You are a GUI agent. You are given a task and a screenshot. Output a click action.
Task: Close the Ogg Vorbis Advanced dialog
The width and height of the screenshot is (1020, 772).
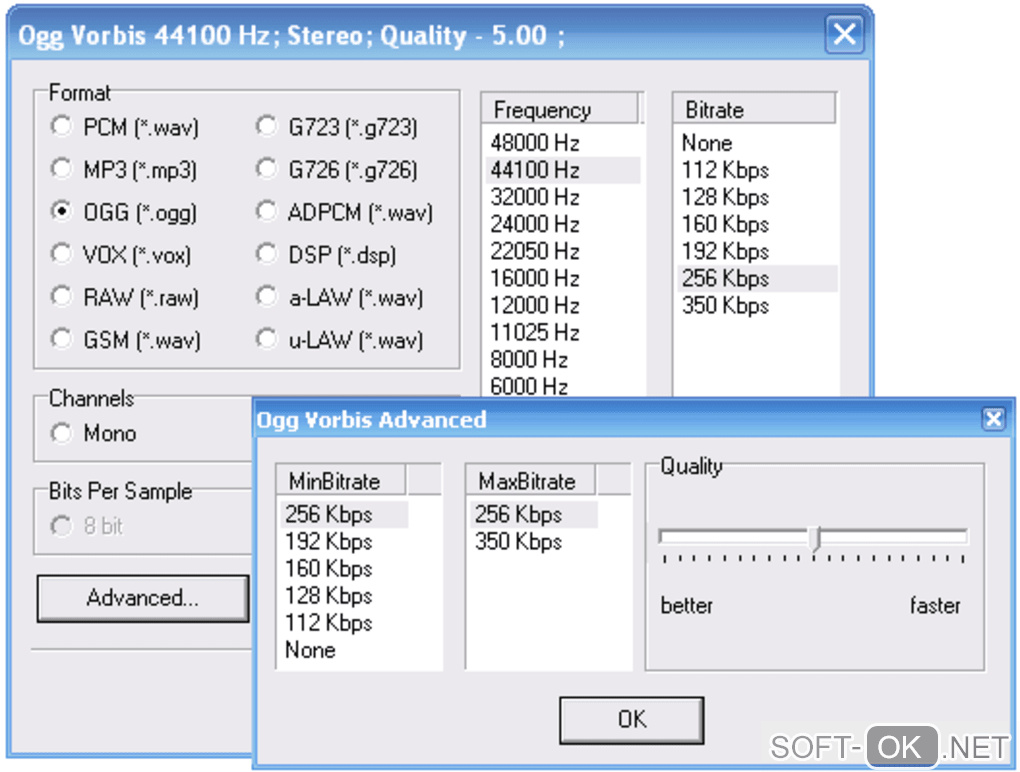993,419
